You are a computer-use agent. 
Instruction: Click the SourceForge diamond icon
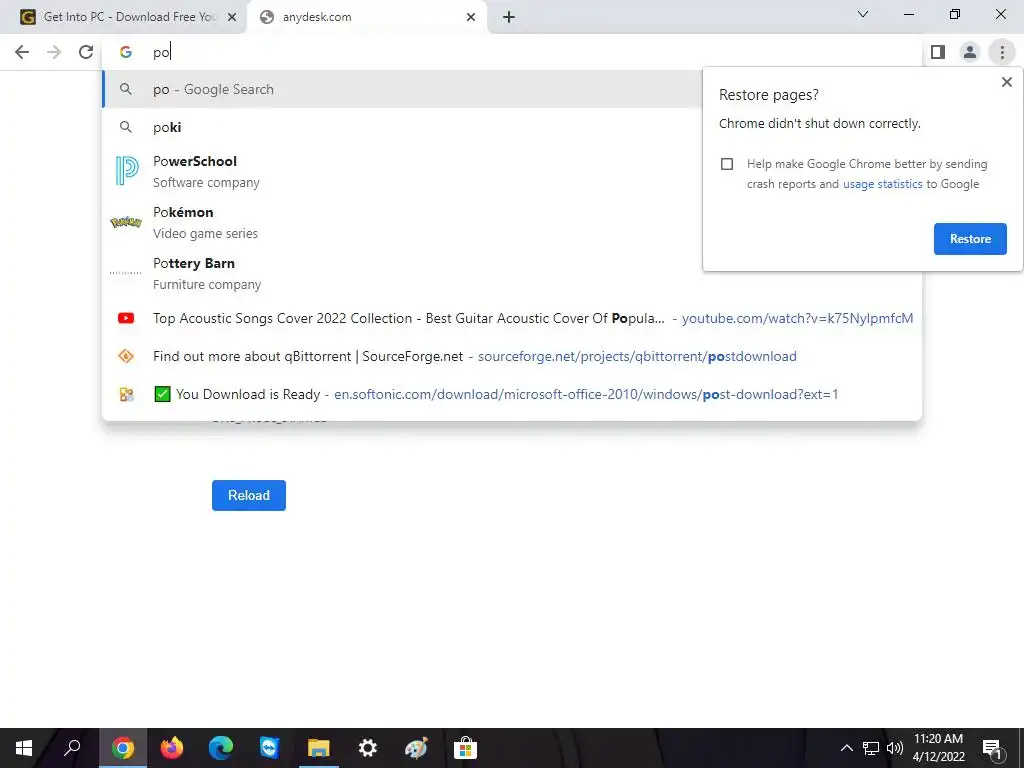click(125, 356)
